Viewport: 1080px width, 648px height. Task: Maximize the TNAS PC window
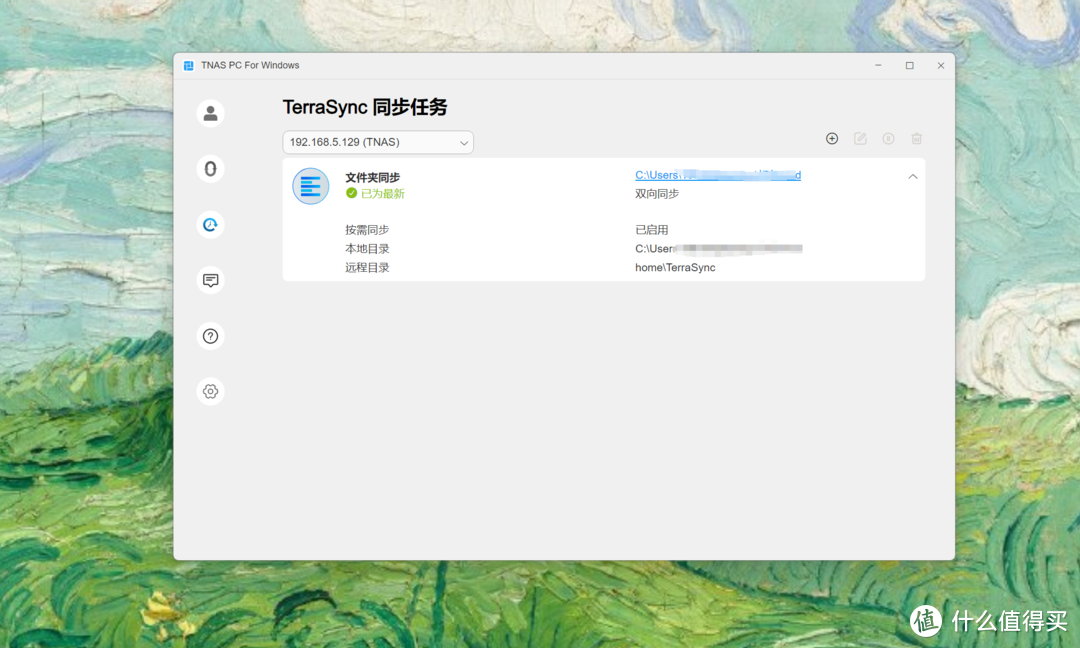click(x=909, y=66)
